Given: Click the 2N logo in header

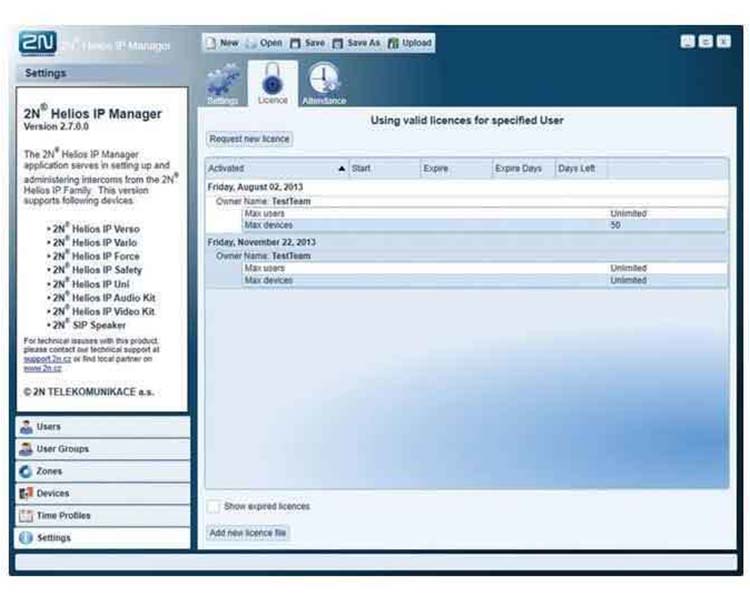Looking at the screenshot, I should [37, 43].
